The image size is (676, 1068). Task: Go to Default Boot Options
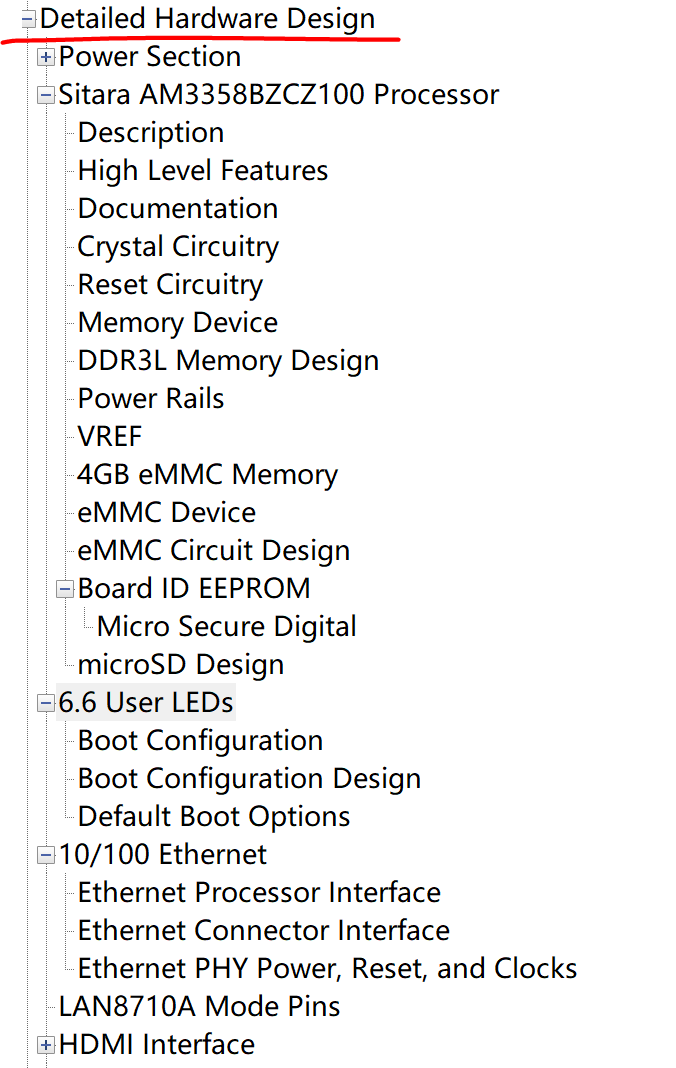tap(214, 817)
